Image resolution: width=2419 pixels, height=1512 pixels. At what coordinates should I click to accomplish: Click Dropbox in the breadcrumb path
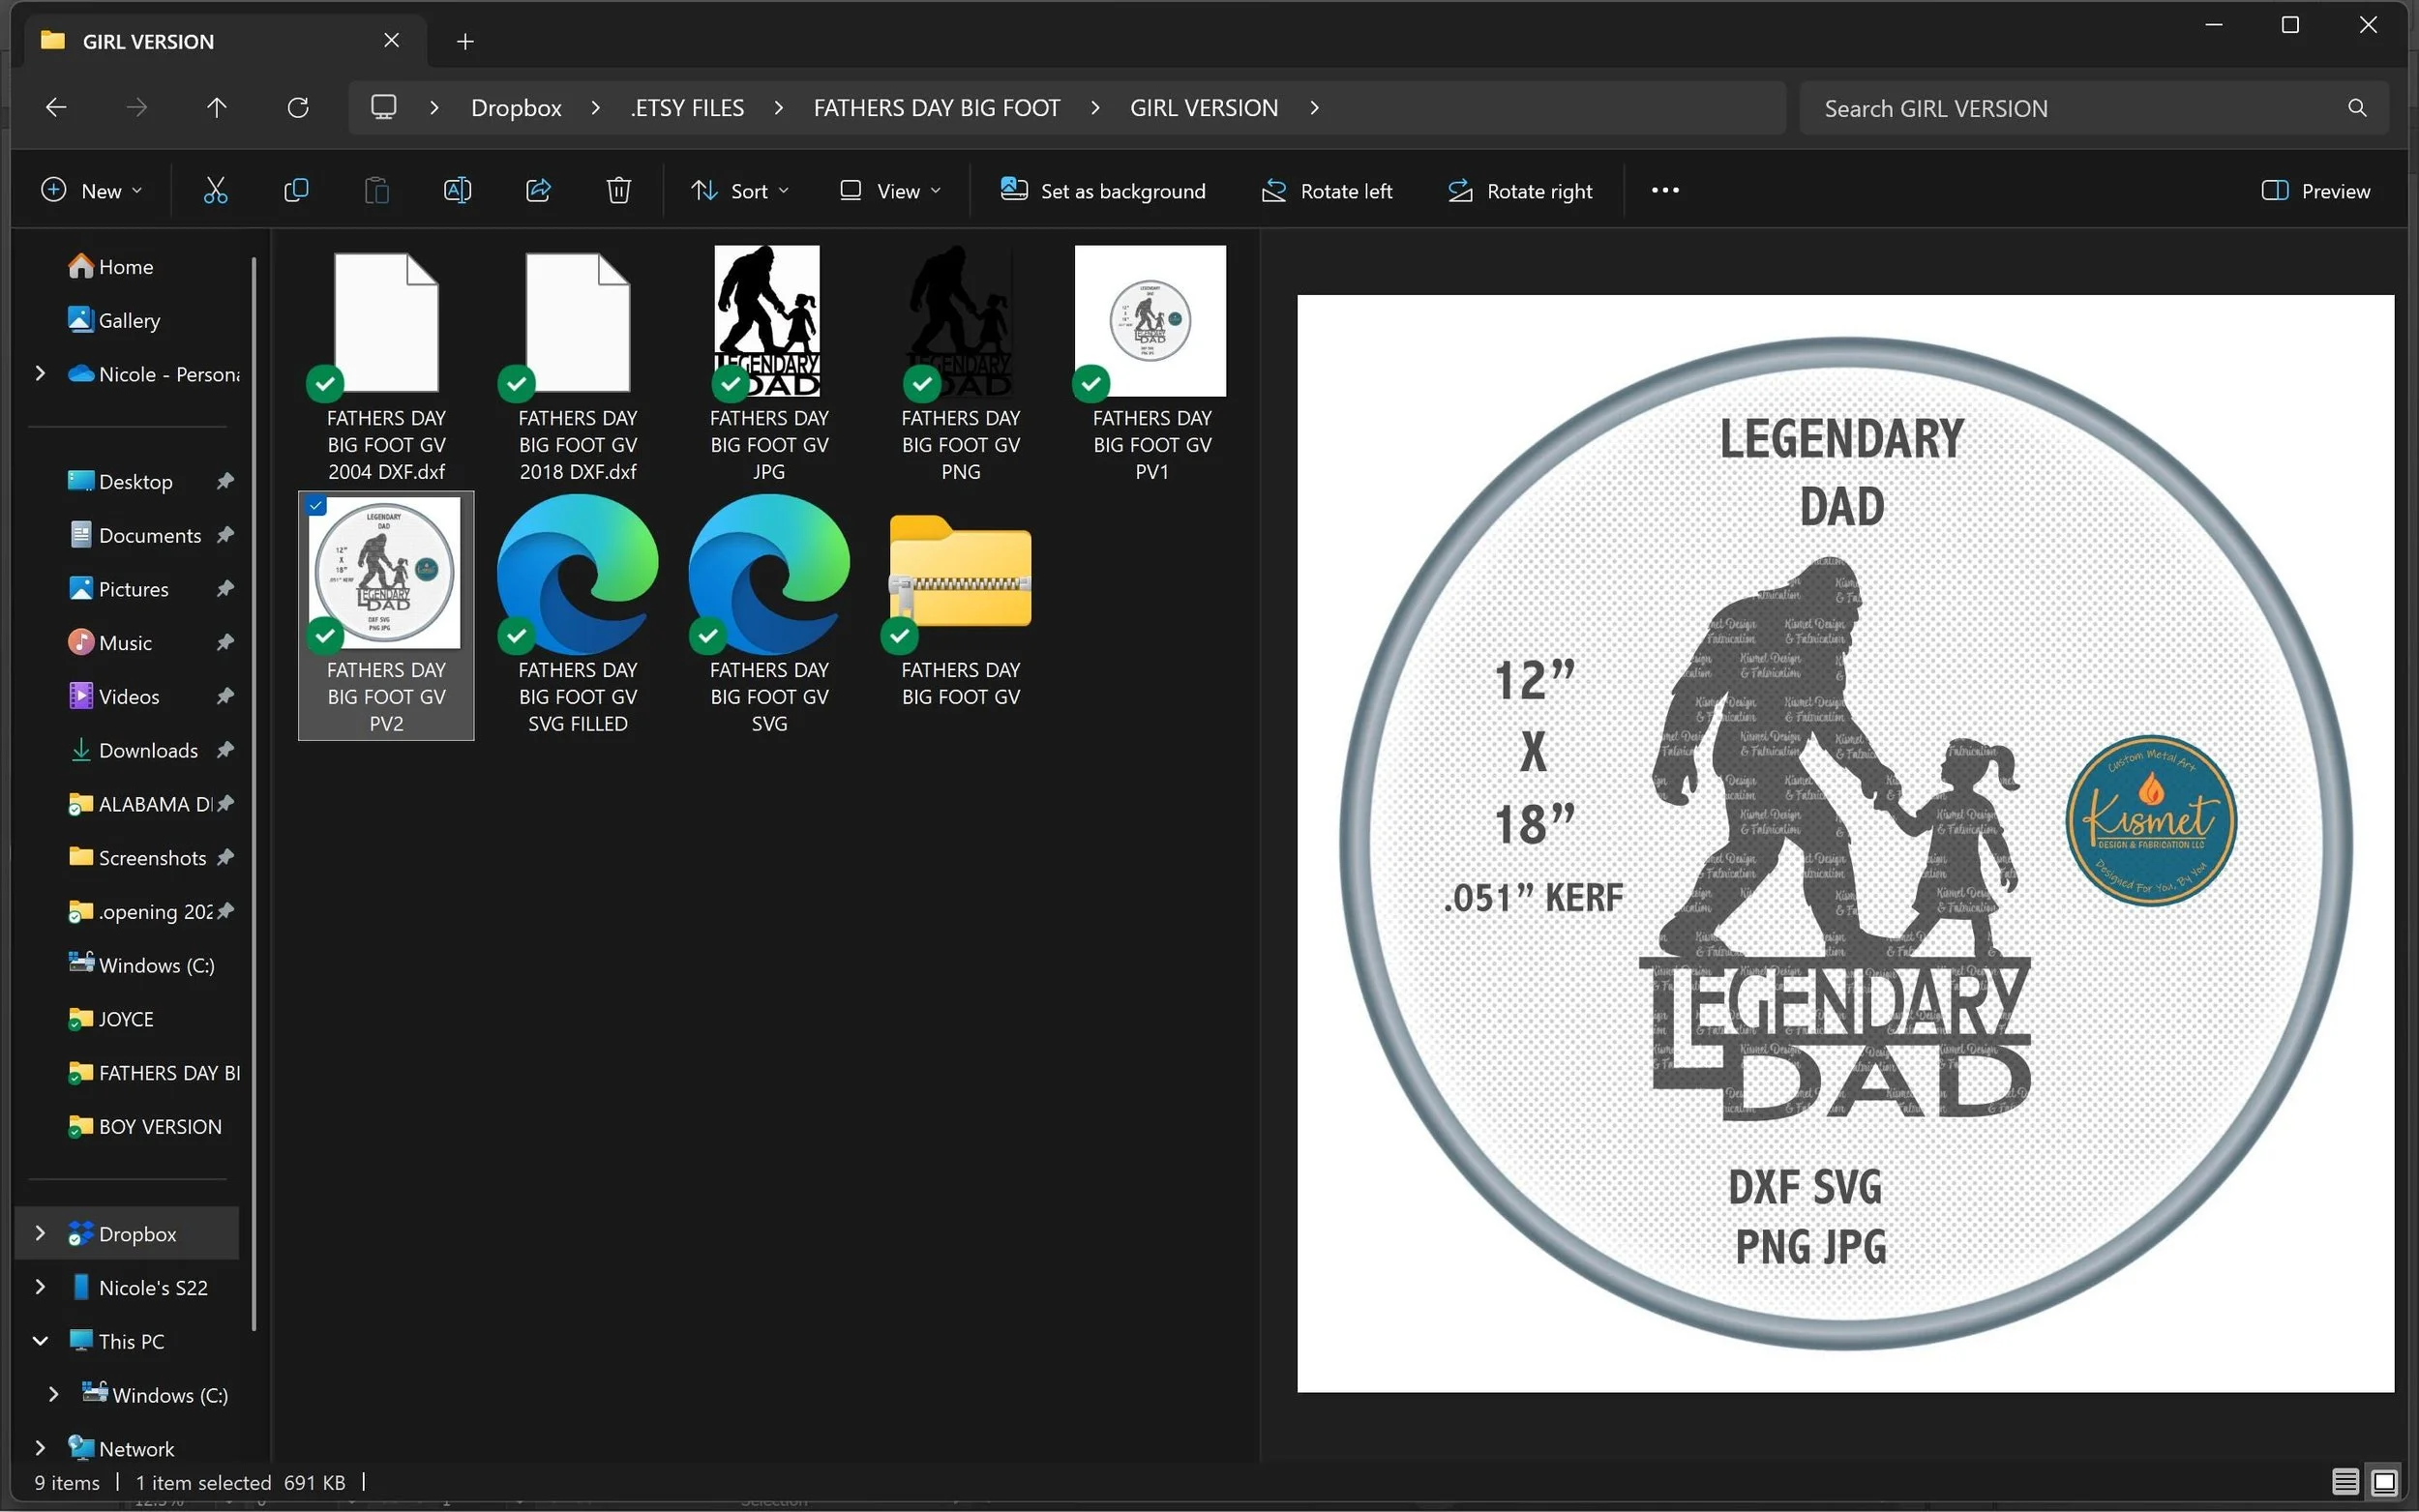516,107
